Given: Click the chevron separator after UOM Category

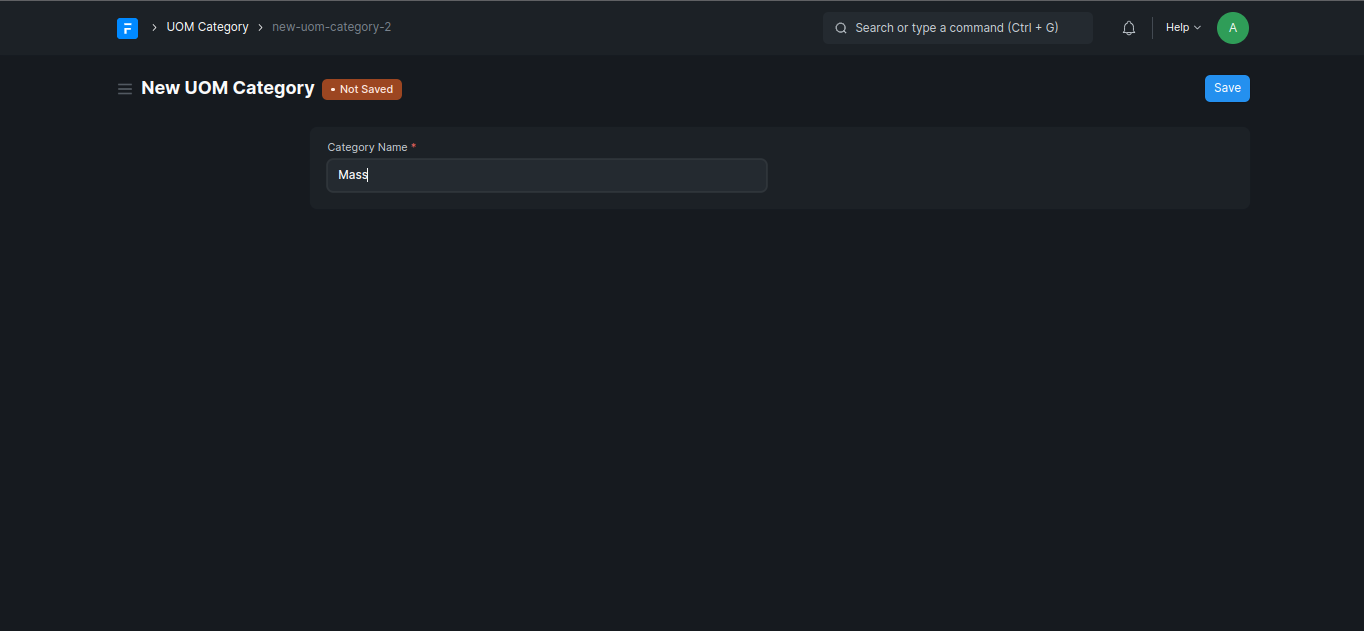Looking at the screenshot, I should pyautogui.click(x=260, y=28).
